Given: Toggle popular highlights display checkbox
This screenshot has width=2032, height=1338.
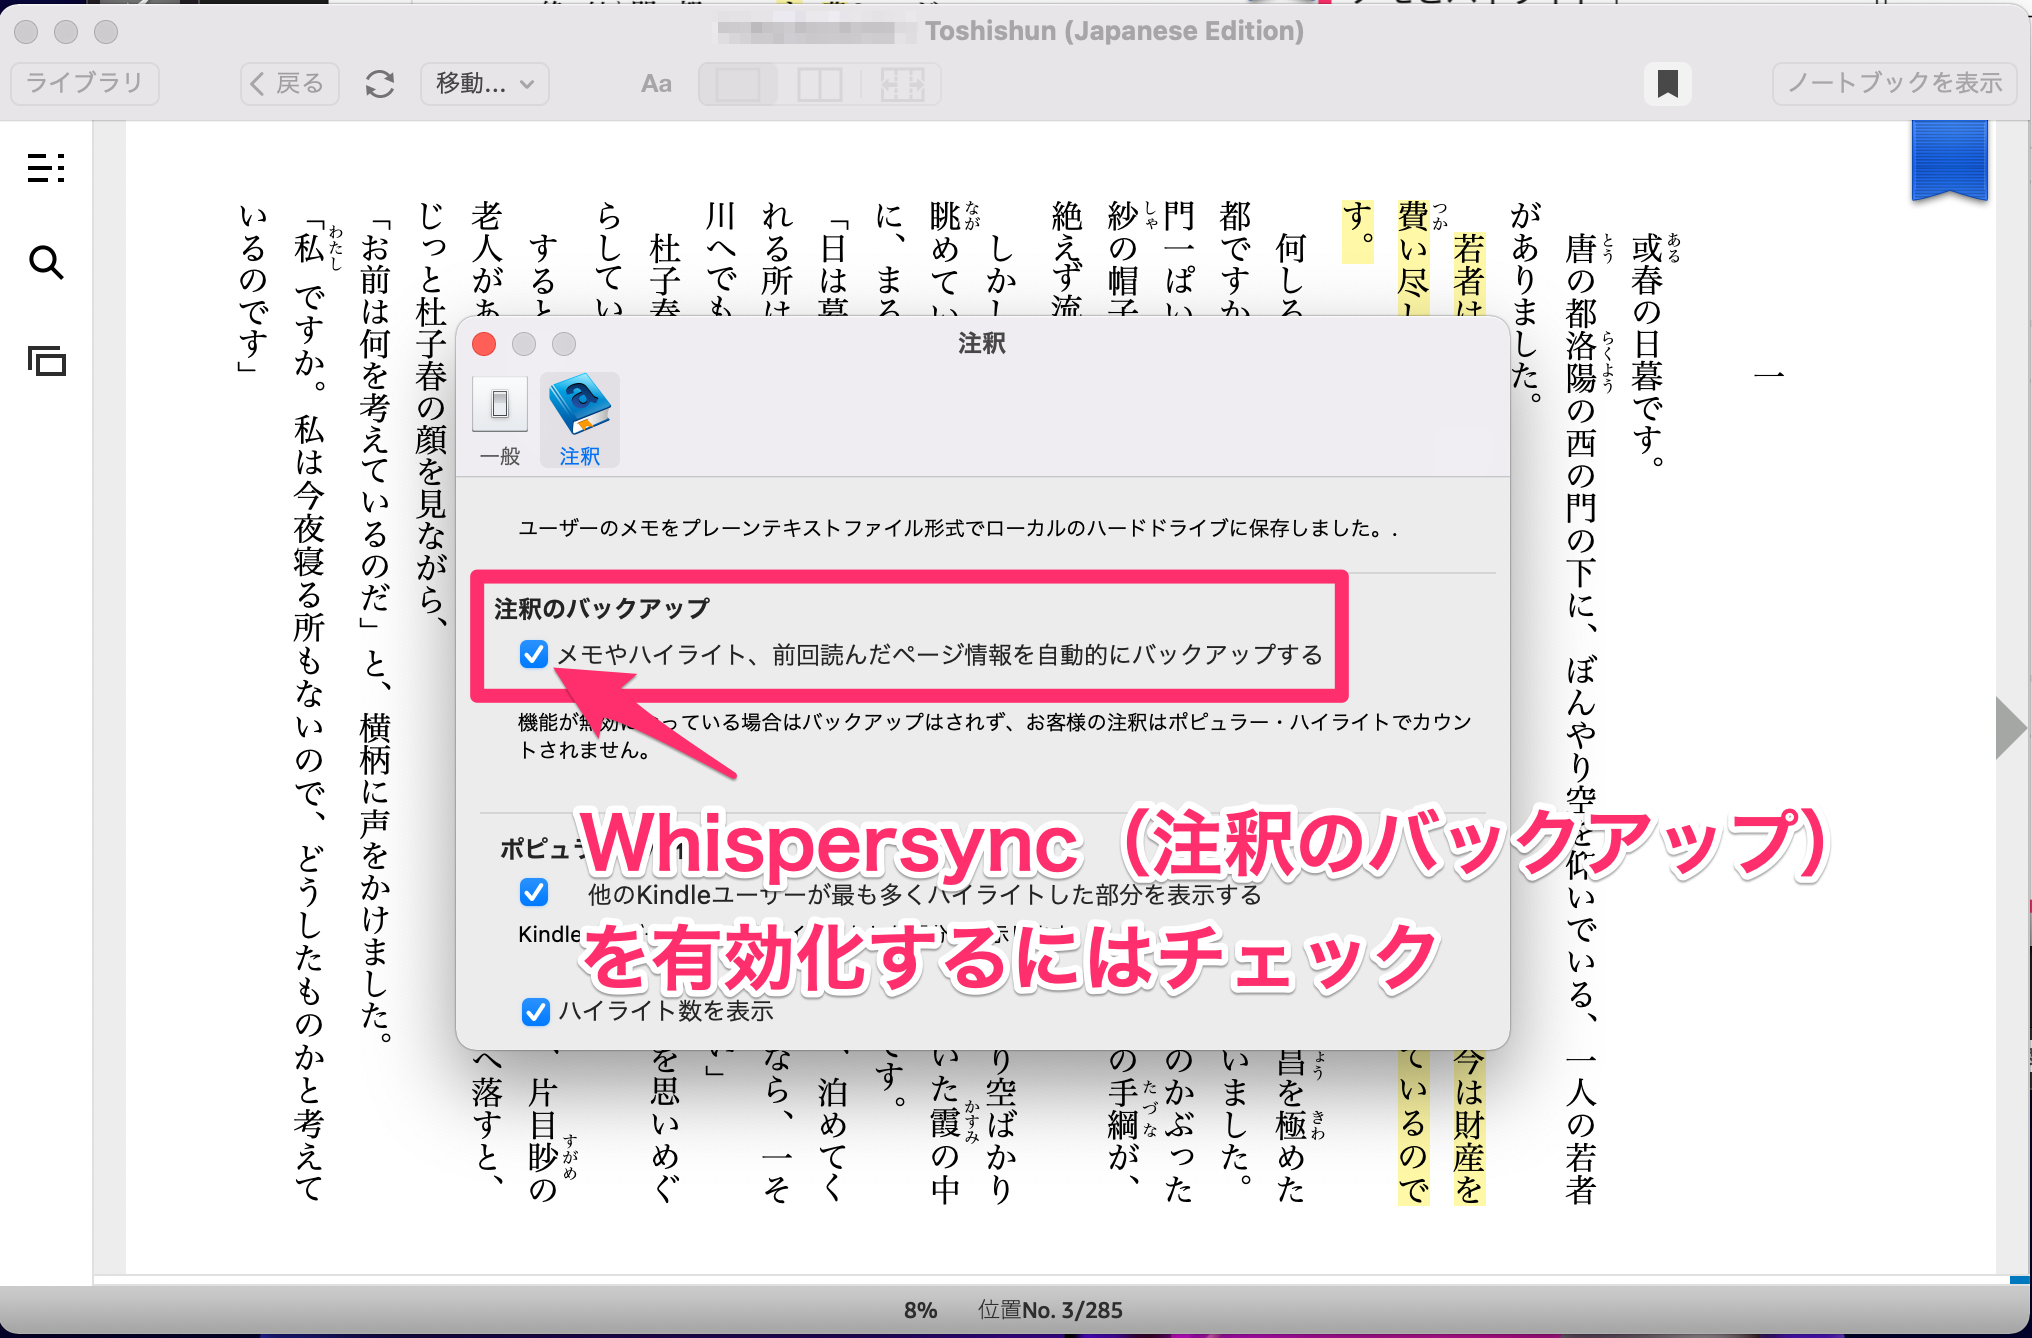Looking at the screenshot, I should [x=534, y=891].
